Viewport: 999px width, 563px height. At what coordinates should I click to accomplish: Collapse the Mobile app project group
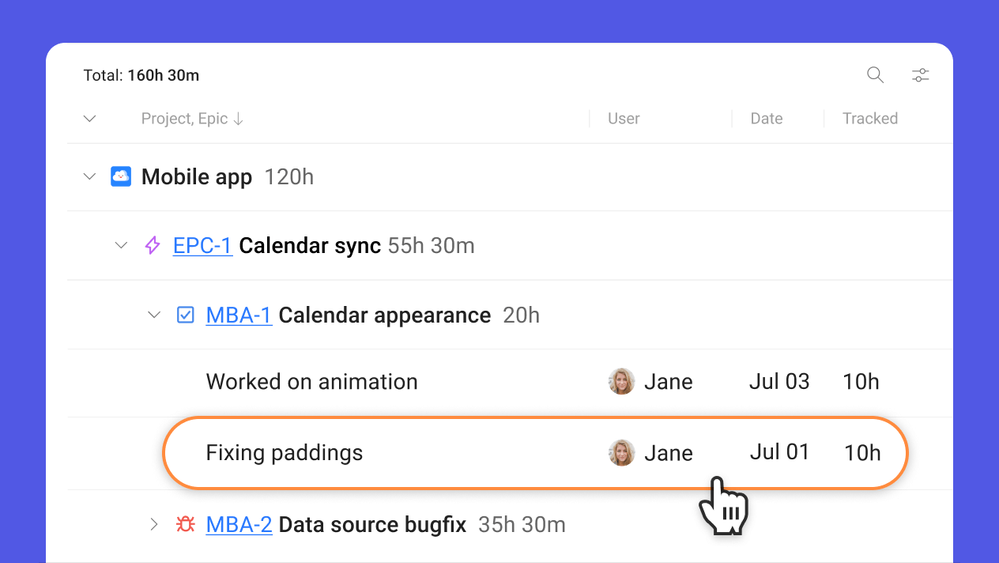tap(90, 177)
